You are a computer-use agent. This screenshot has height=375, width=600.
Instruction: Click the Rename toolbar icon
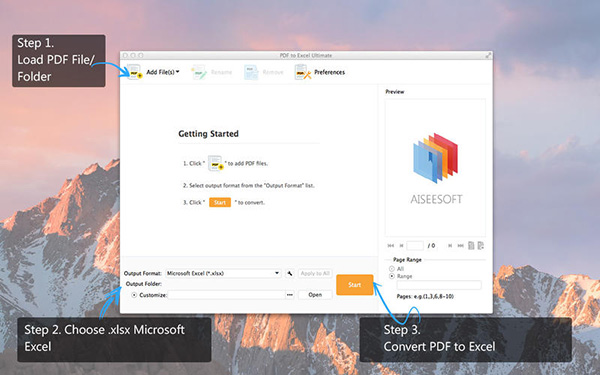[x=199, y=72]
